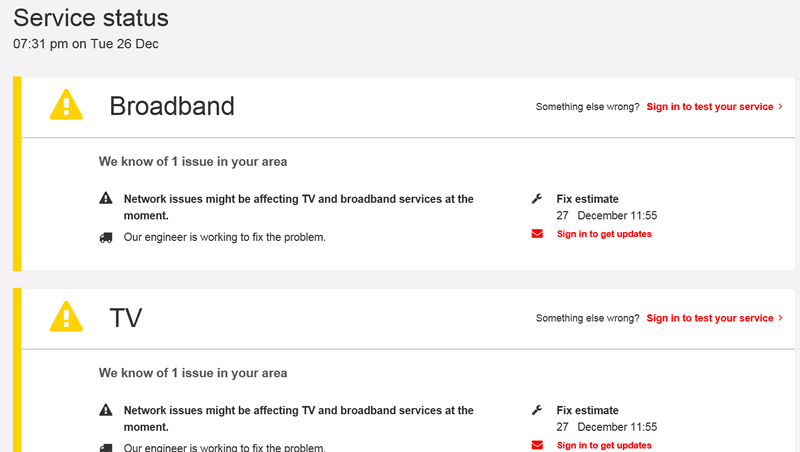Click the red envelope icon under TV
The width and height of the screenshot is (800, 452).
tap(537, 445)
